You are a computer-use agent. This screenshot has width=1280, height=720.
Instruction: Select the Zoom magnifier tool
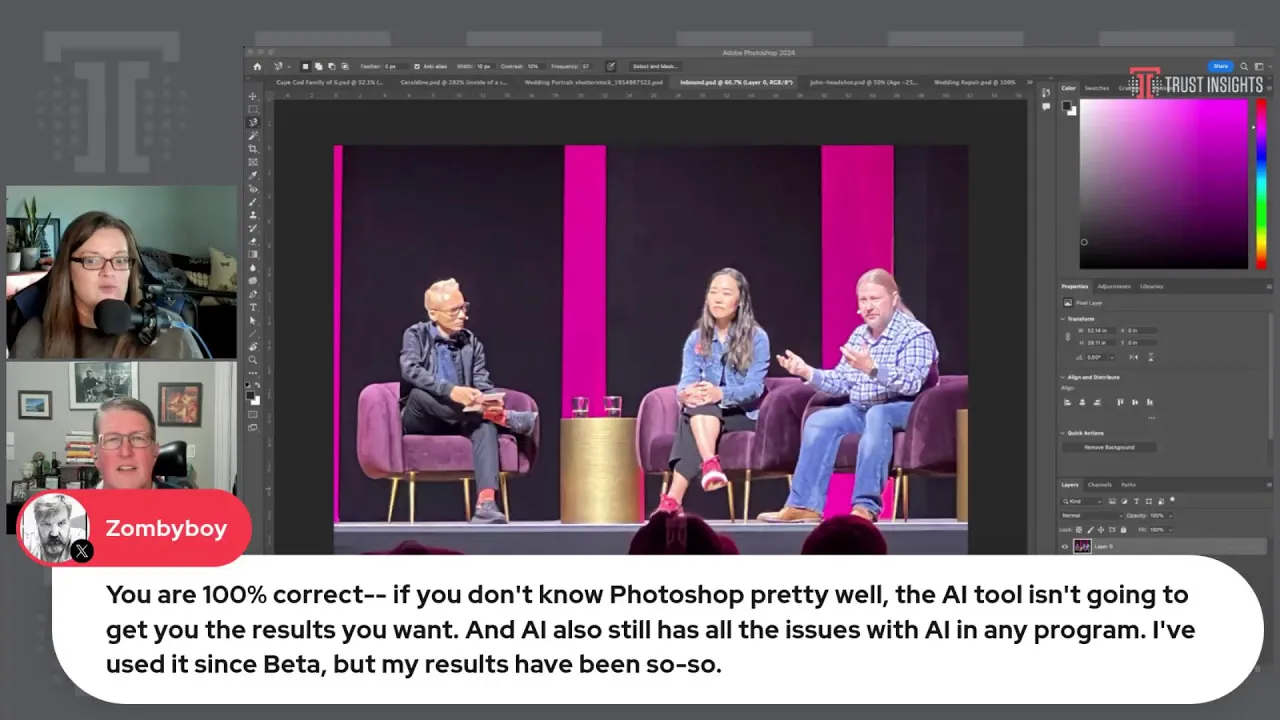[253, 359]
